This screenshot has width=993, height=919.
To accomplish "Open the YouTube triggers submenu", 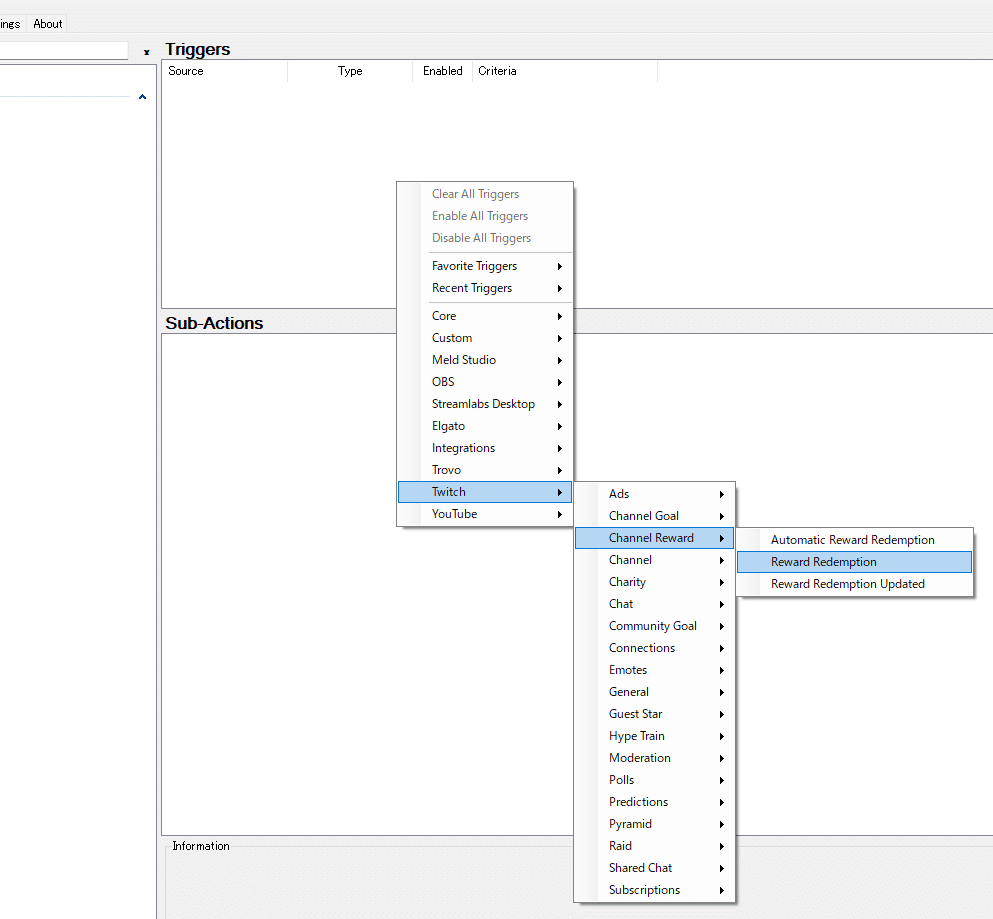I will tap(485, 514).
